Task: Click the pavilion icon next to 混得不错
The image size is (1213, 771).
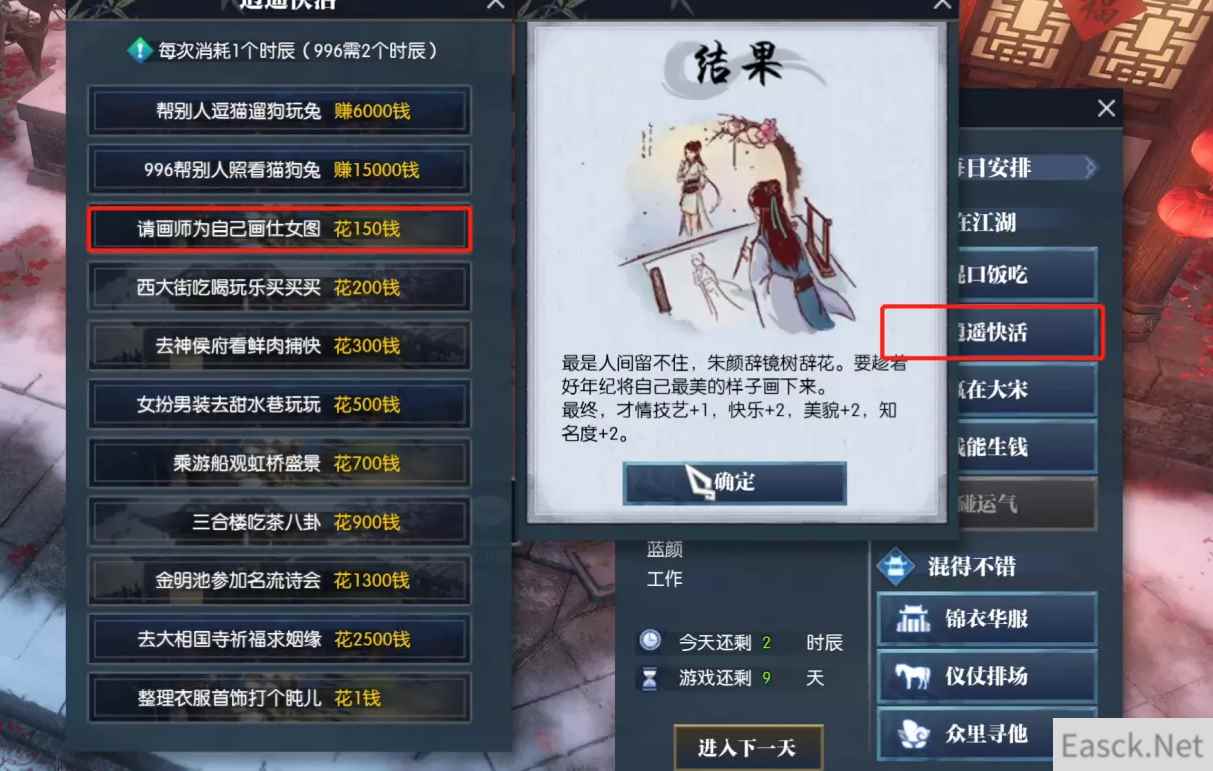Action: click(x=896, y=567)
